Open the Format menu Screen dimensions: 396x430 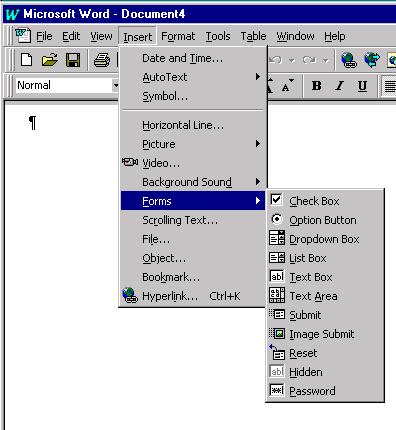pos(178,36)
